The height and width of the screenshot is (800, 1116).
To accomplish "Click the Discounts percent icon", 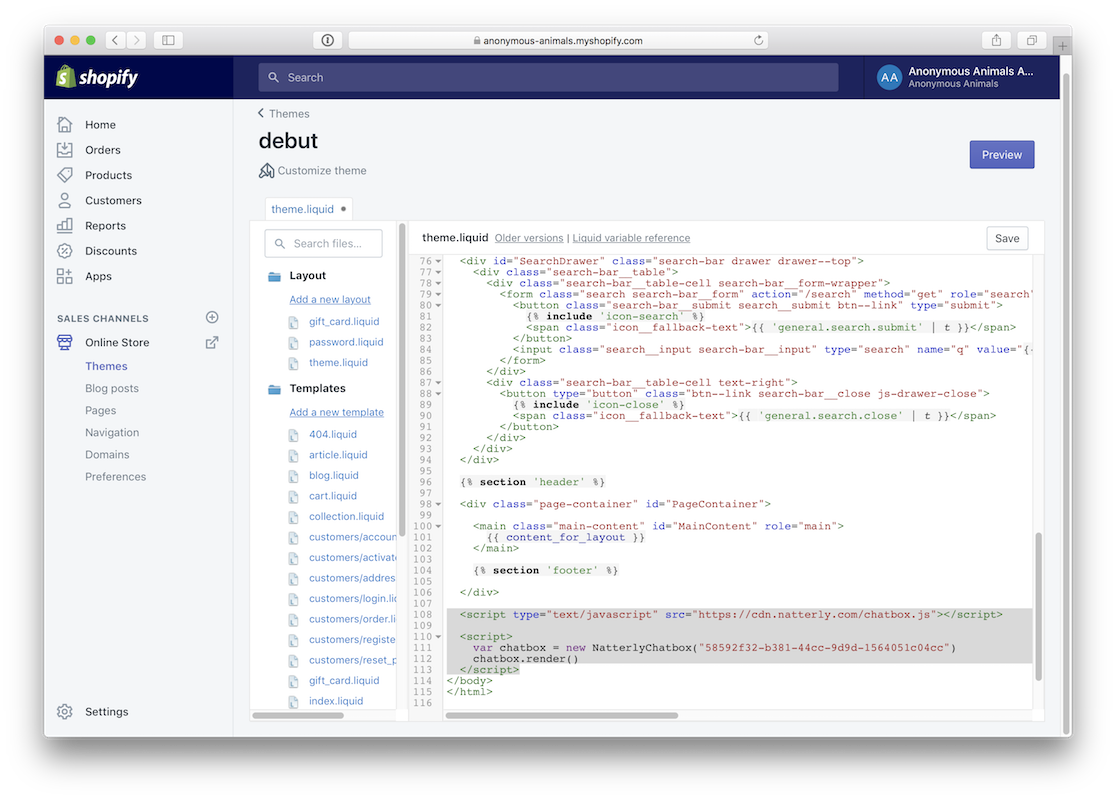I will click(x=65, y=251).
